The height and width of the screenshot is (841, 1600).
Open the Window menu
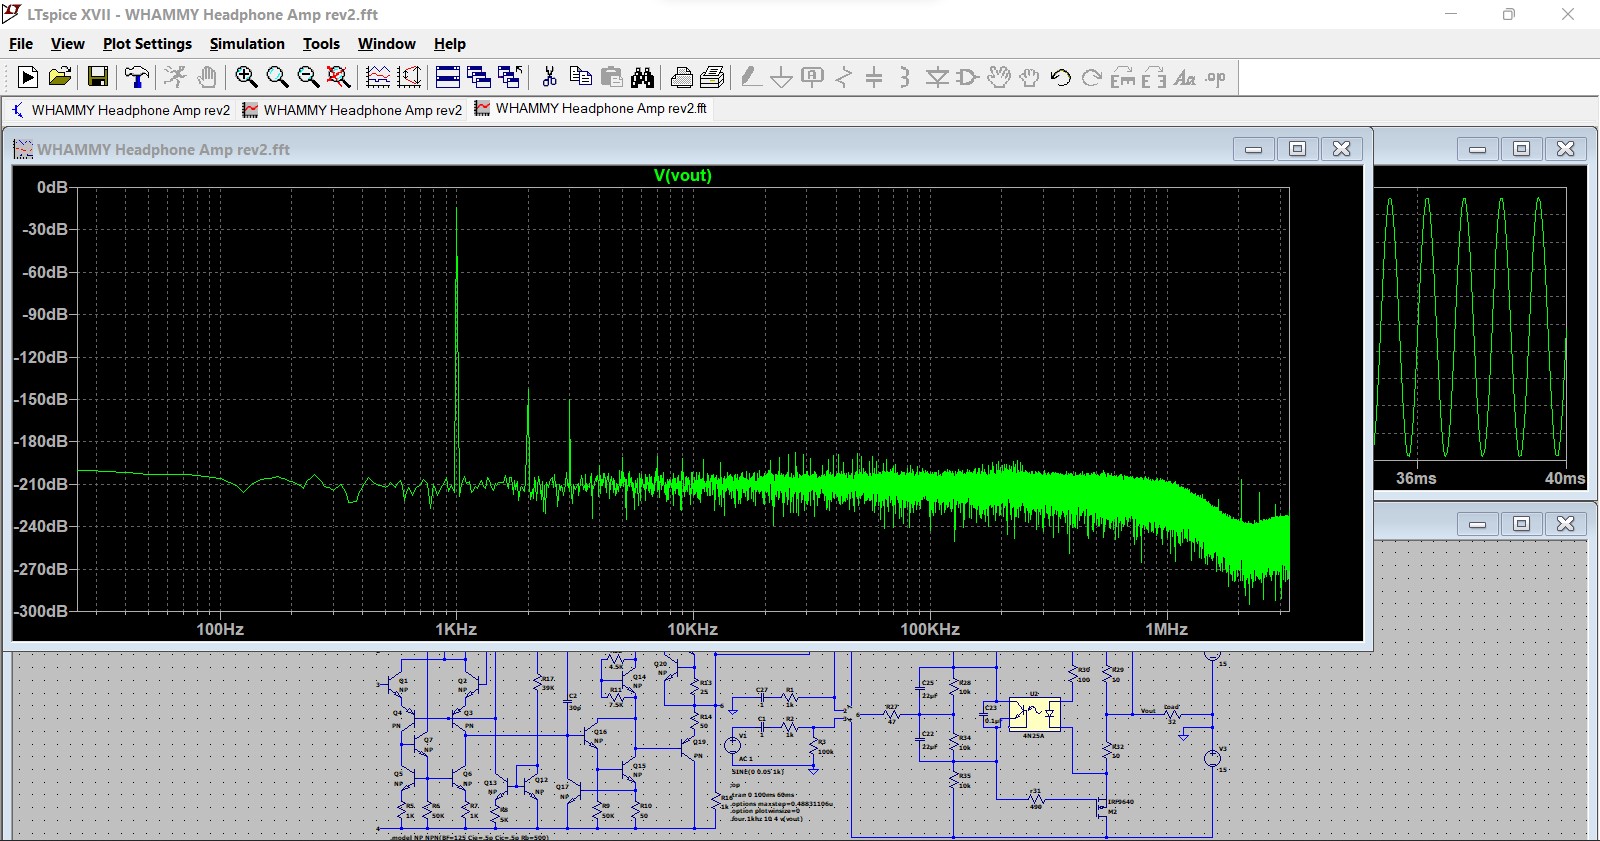point(387,44)
